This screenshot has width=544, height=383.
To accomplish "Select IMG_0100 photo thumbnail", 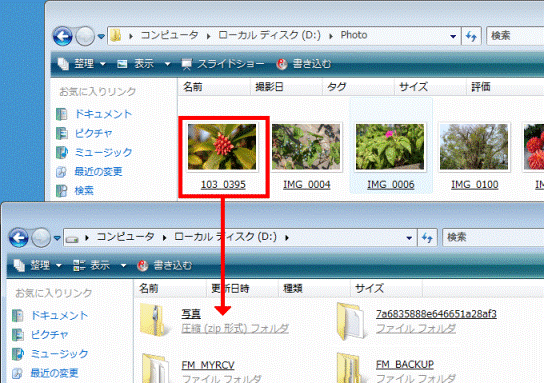I will coord(474,147).
